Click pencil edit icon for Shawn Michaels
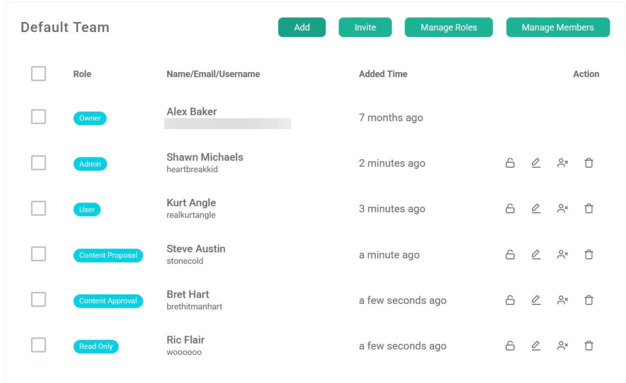This screenshot has height=383, width=626. click(536, 163)
